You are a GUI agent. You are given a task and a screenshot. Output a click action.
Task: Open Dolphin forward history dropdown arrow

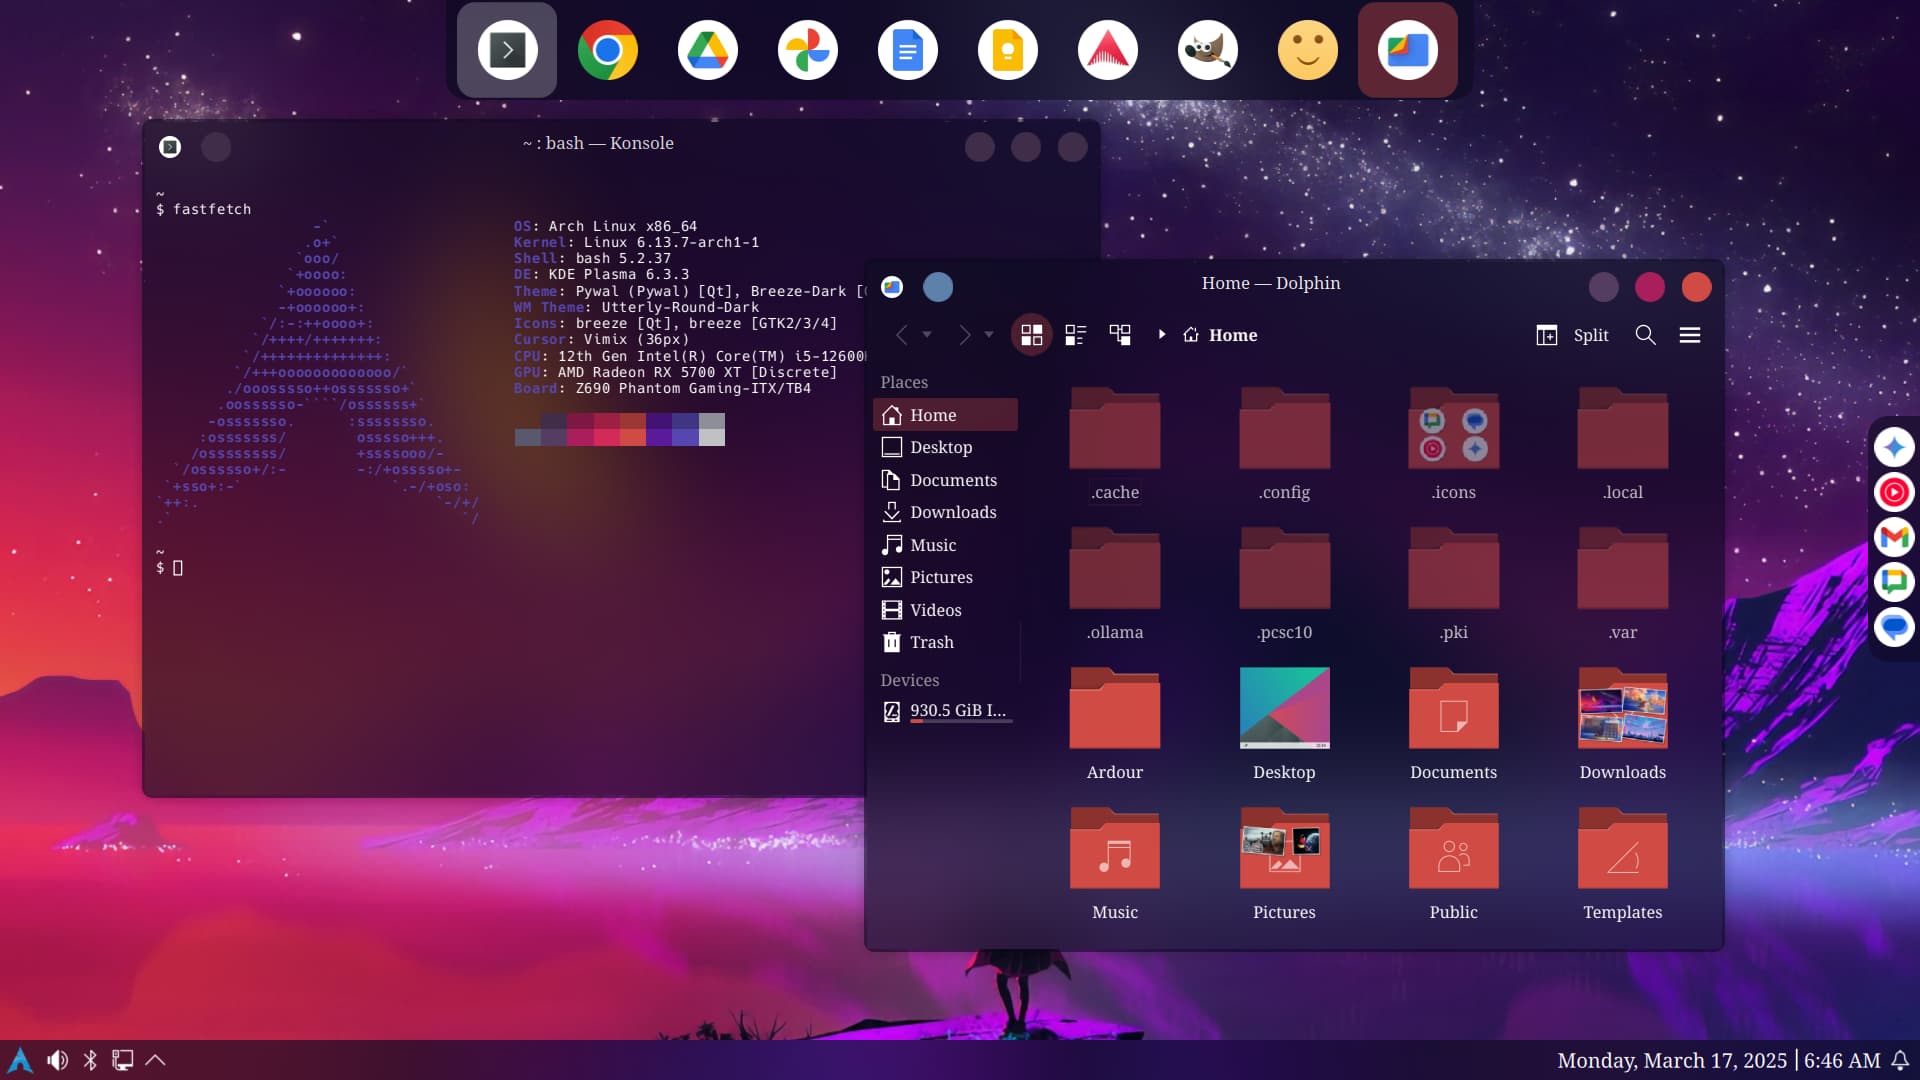point(989,335)
